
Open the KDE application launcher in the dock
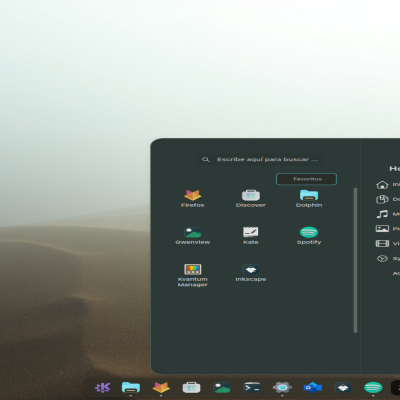pyautogui.click(x=102, y=387)
